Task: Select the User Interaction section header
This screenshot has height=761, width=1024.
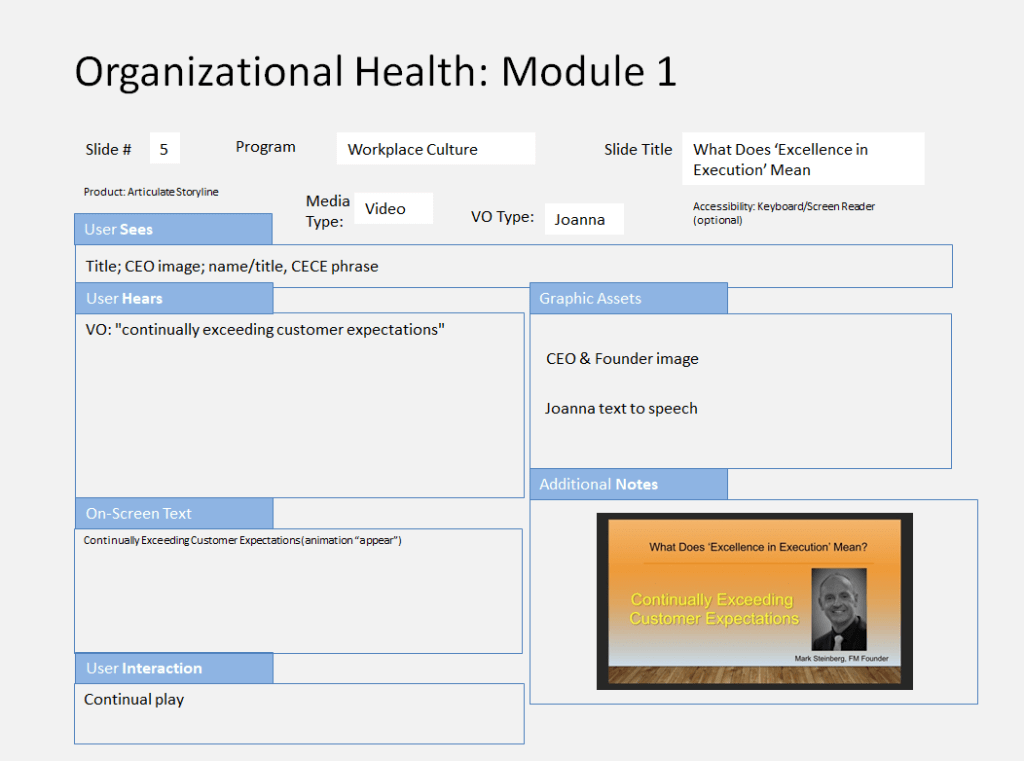Action: (x=173, y=668)
